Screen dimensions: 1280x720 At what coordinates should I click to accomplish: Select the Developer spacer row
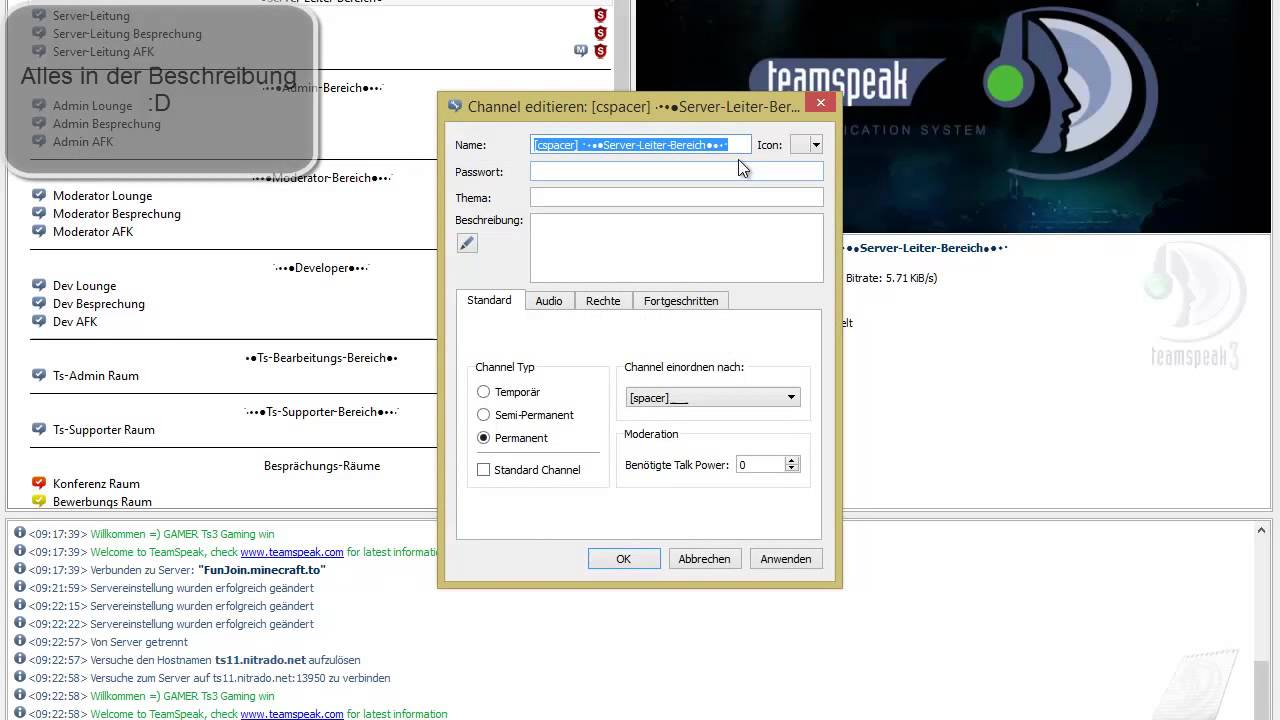[x=322, y=268]
